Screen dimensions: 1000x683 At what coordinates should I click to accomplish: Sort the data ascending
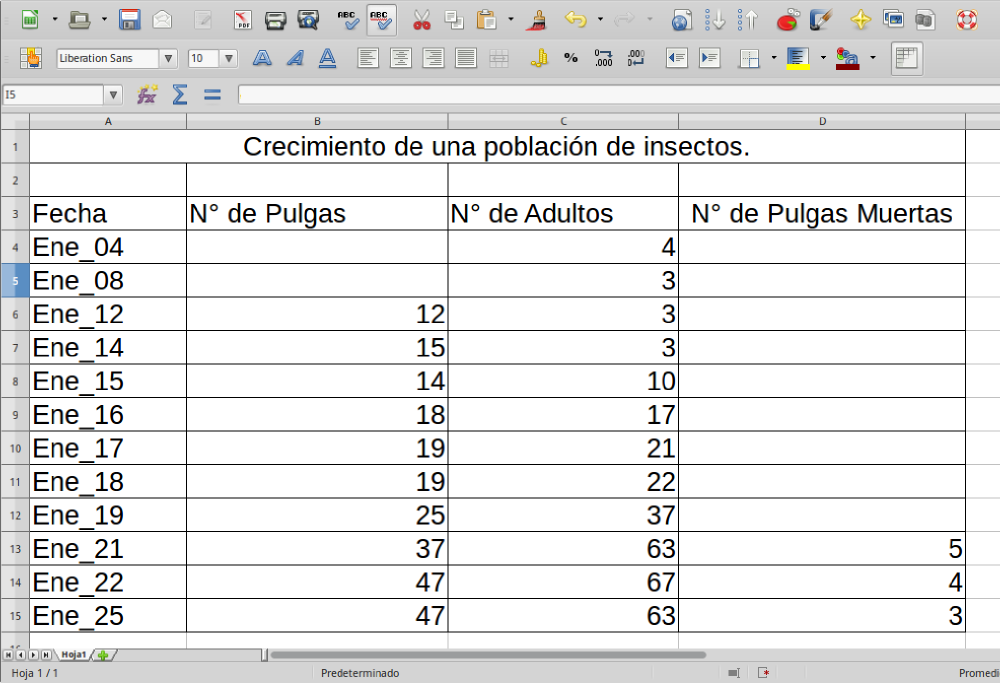[x=715, y=20]
